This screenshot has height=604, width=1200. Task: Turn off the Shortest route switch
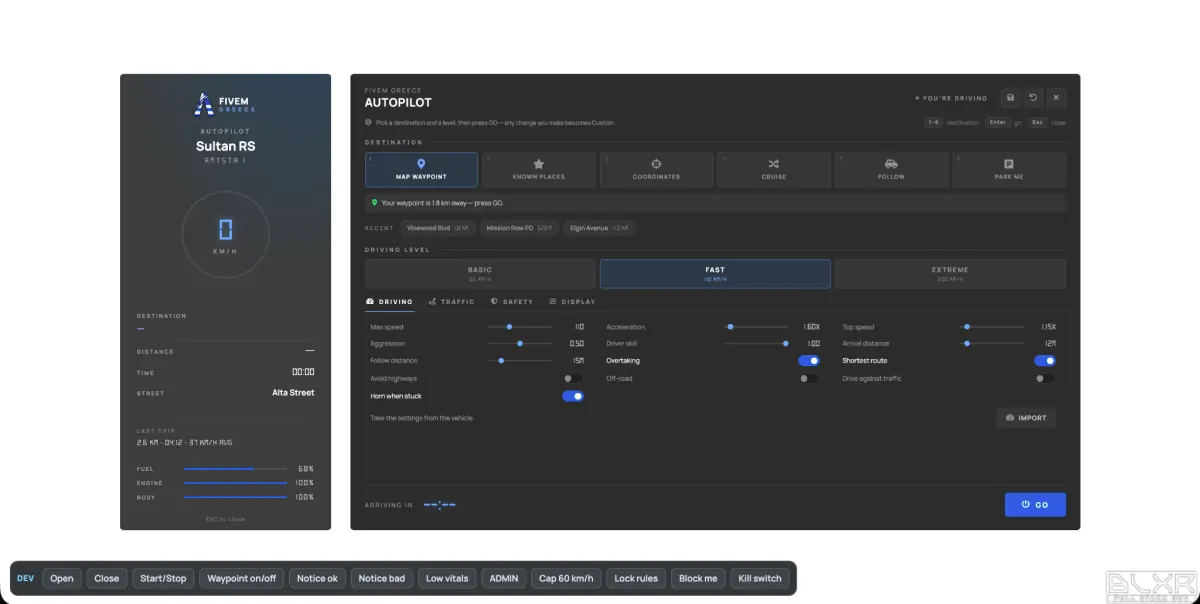(1045, 360)
